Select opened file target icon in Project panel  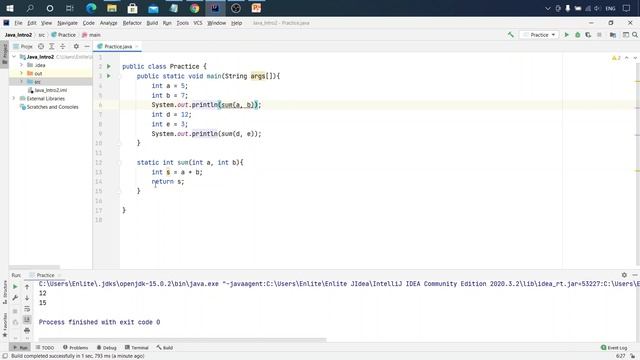tap(41, 47)
